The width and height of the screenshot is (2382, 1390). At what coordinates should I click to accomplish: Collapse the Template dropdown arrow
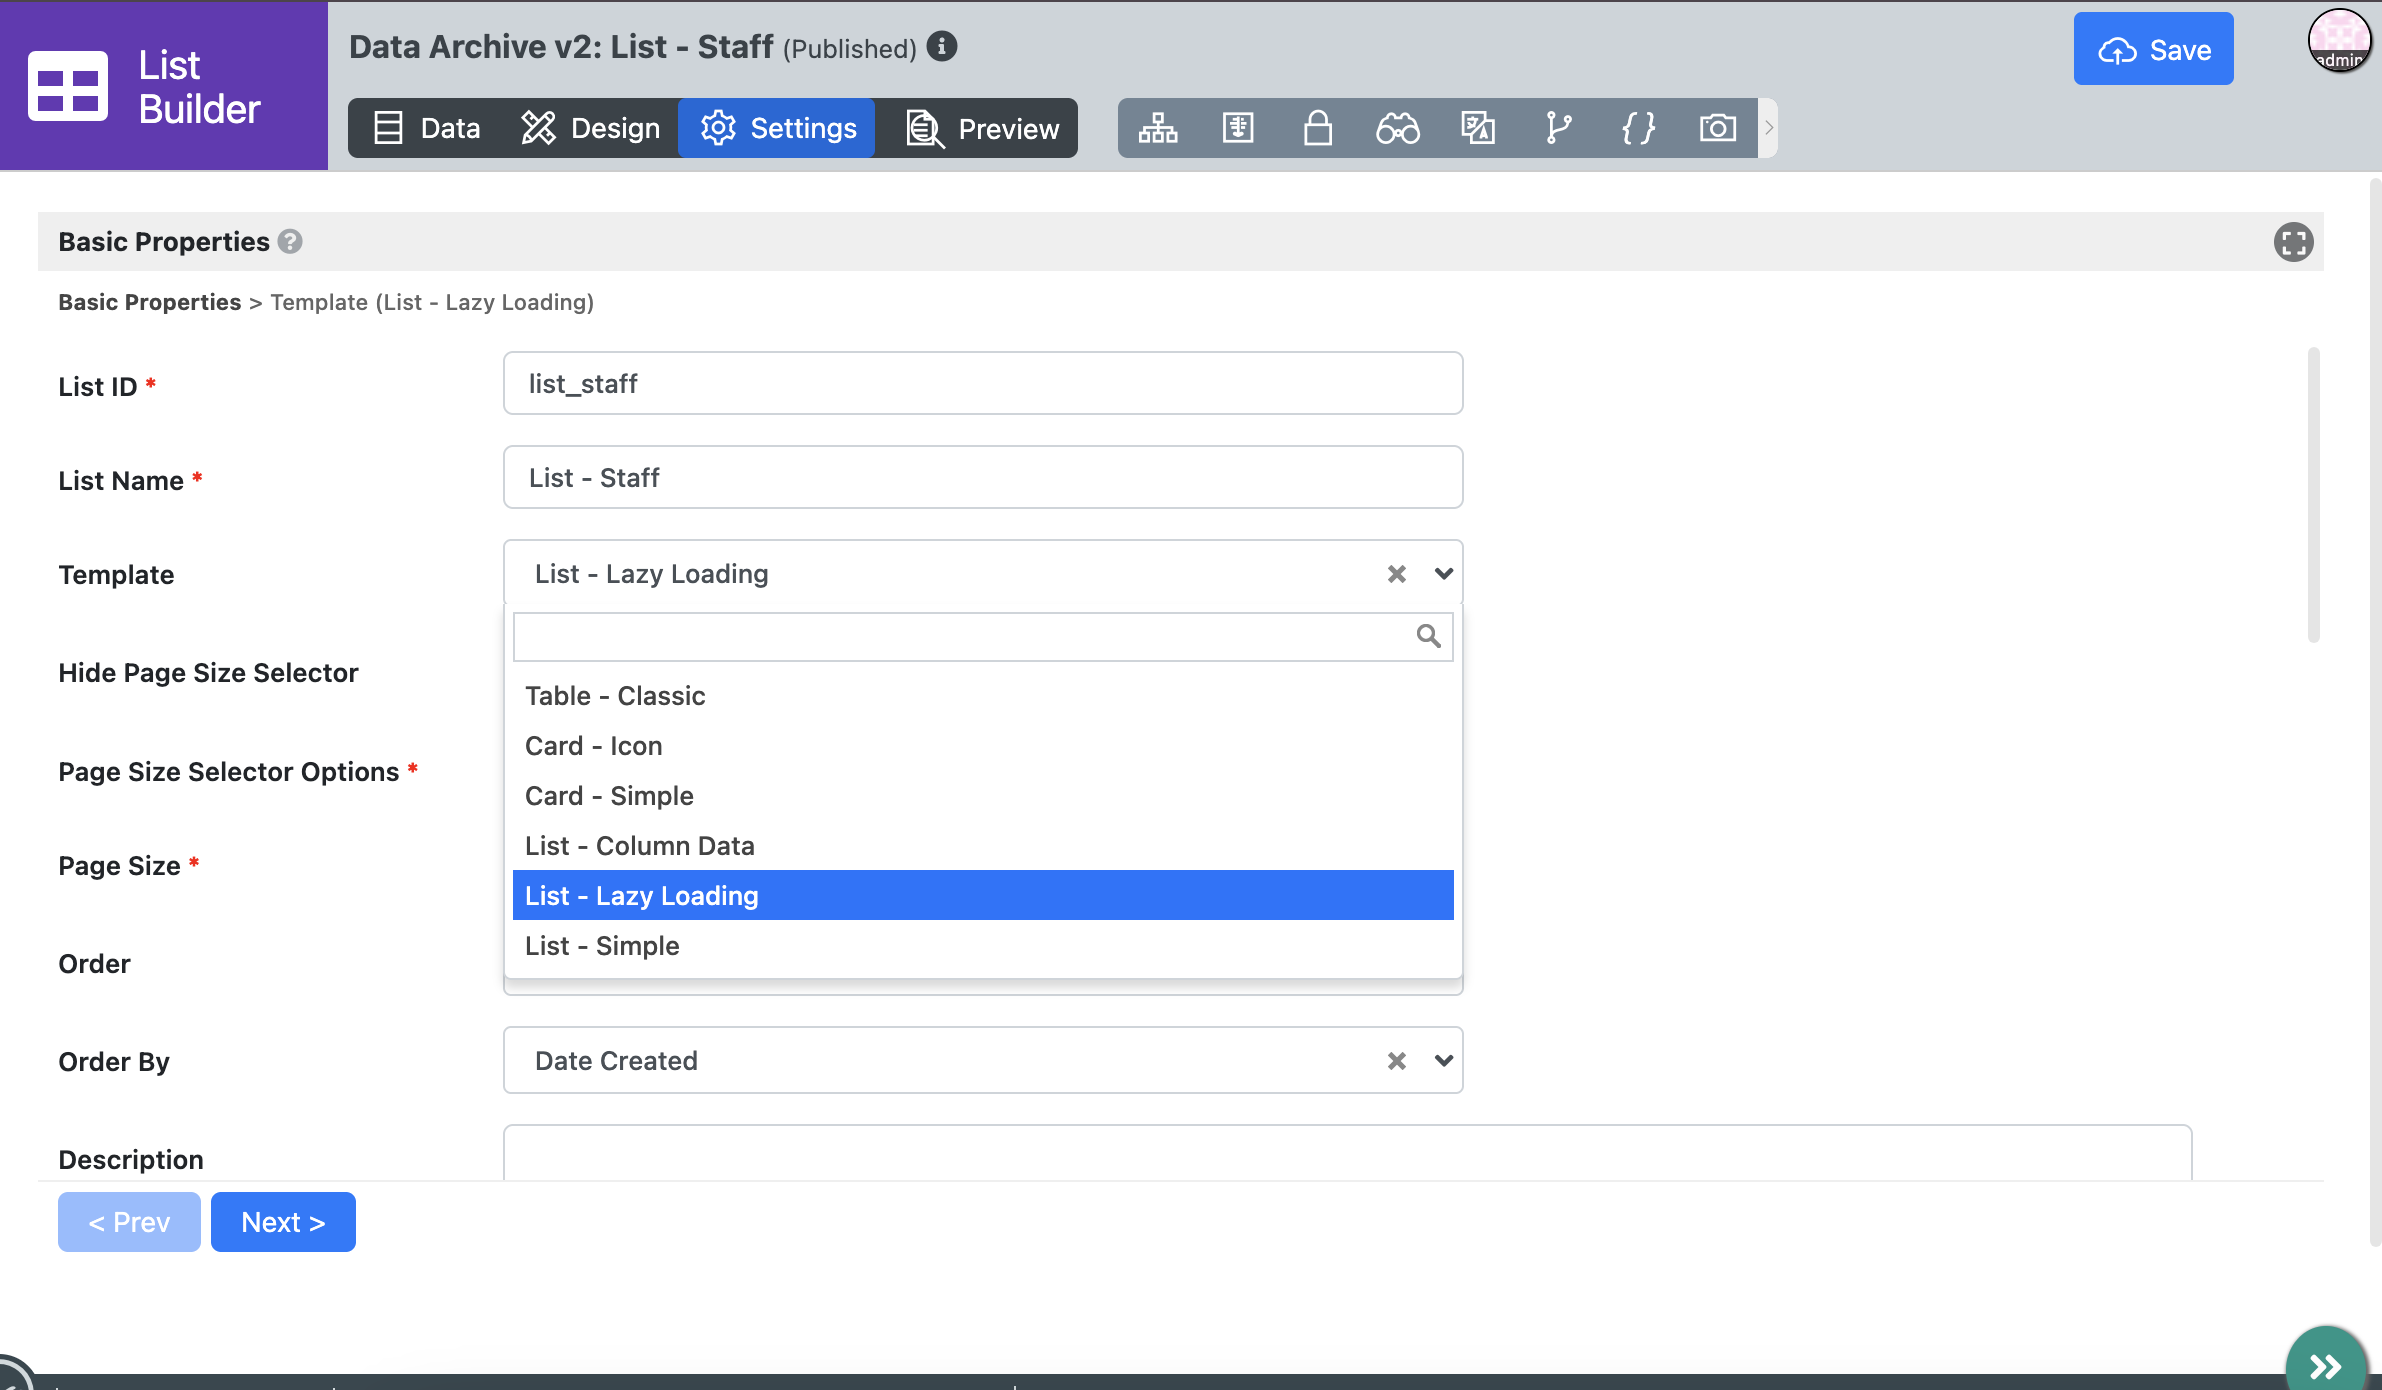click(x=1443, y=574)
